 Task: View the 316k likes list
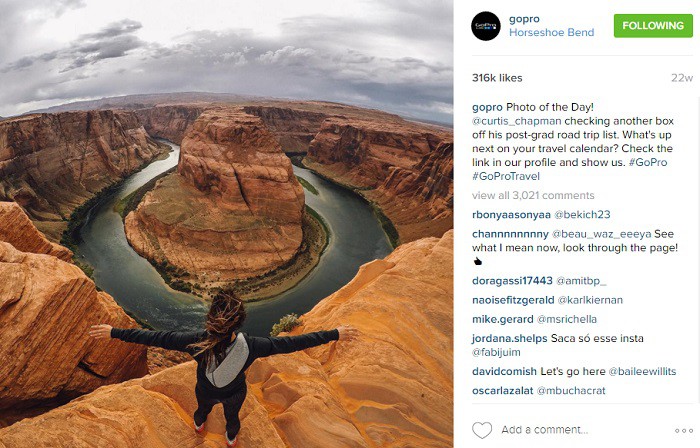(x=497, y=78)
